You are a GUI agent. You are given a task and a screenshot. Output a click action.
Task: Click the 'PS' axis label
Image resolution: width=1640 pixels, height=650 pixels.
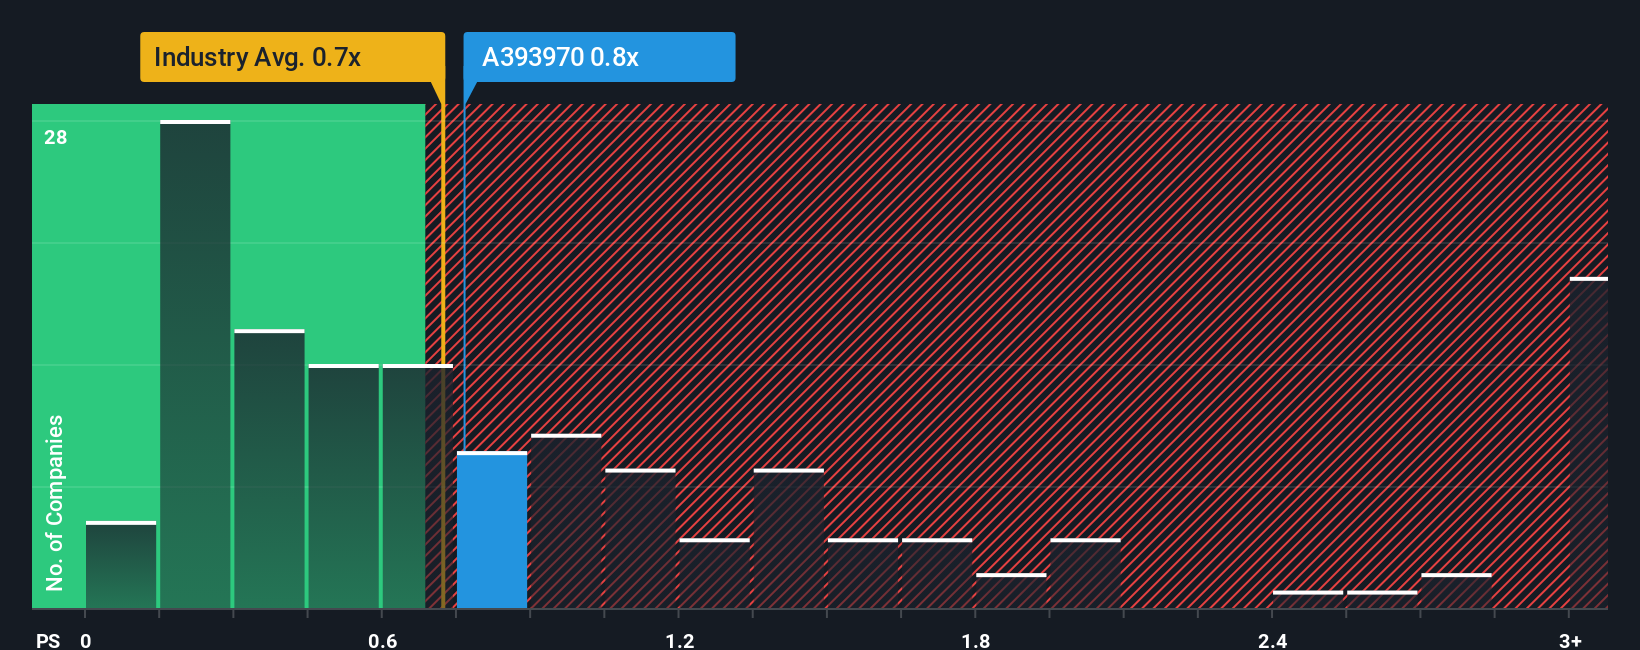click(48, 640)
